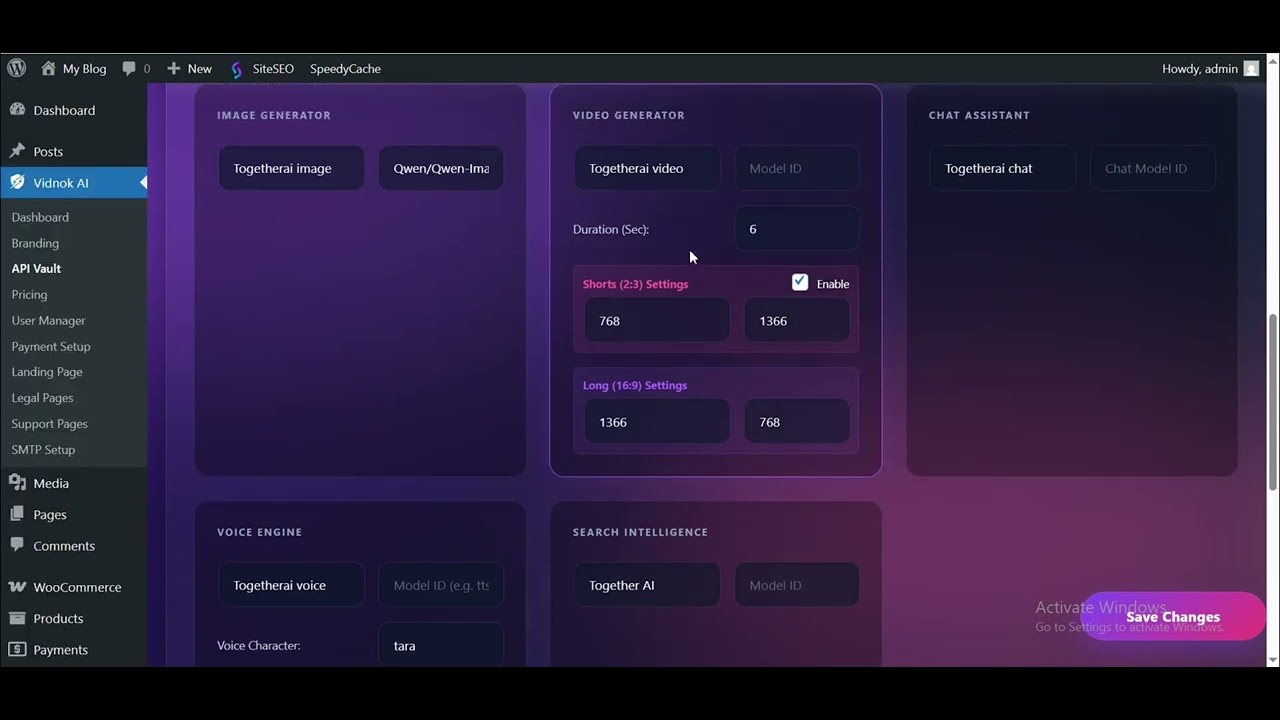Click the Shorts height field showing 1366
This screenshot has height=720, width=1280.
click(x=797, y=321)
